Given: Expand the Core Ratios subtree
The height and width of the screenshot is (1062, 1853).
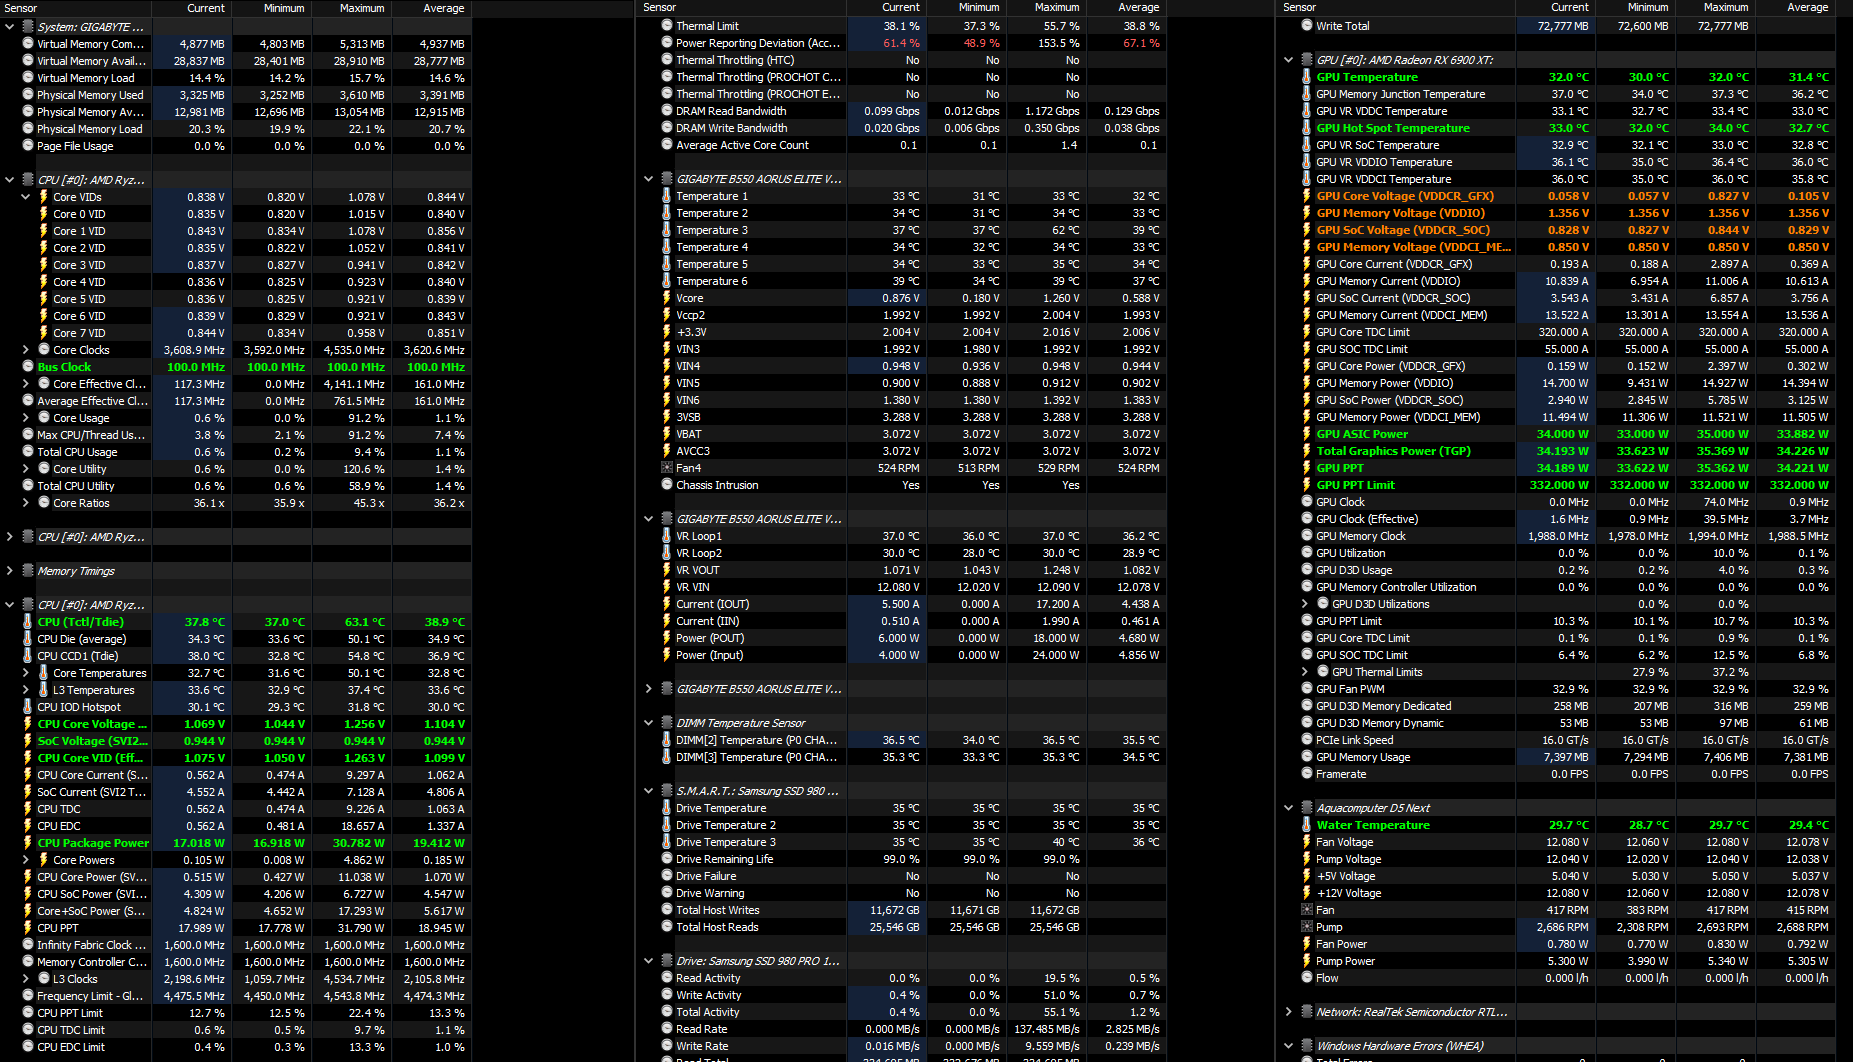Looking at the screenshot, I should 26,503.
